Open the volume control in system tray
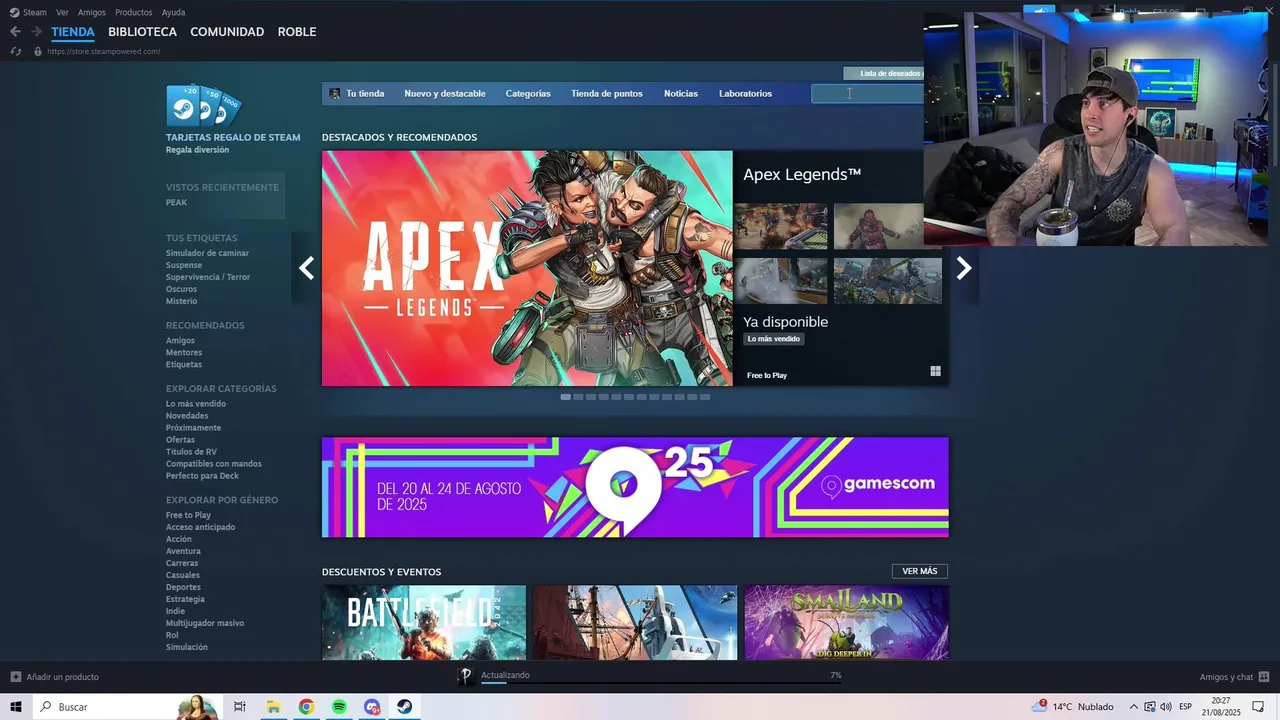 tap(1165, 707)
